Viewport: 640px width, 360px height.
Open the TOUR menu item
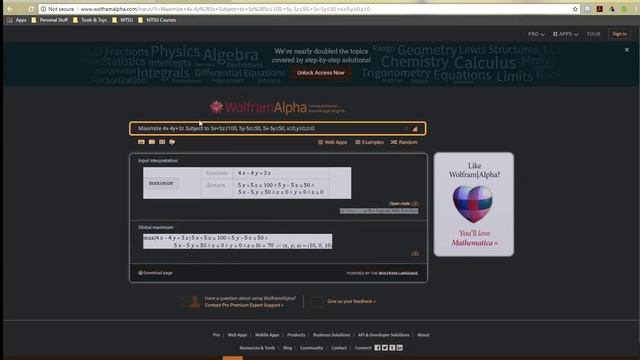pos(593,34)
